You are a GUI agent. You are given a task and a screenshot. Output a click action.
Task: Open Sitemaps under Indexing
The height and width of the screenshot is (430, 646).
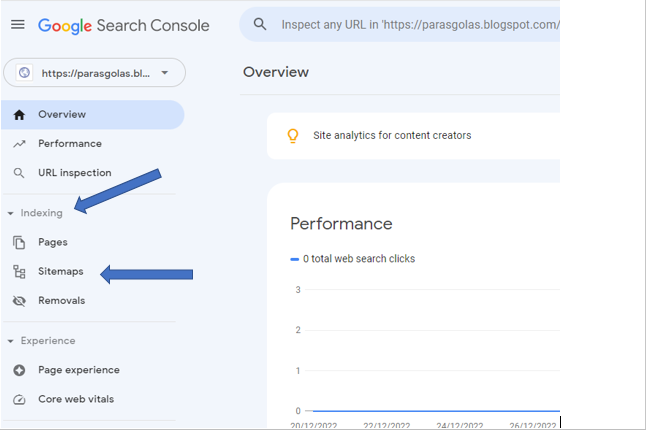click(61, 271)
